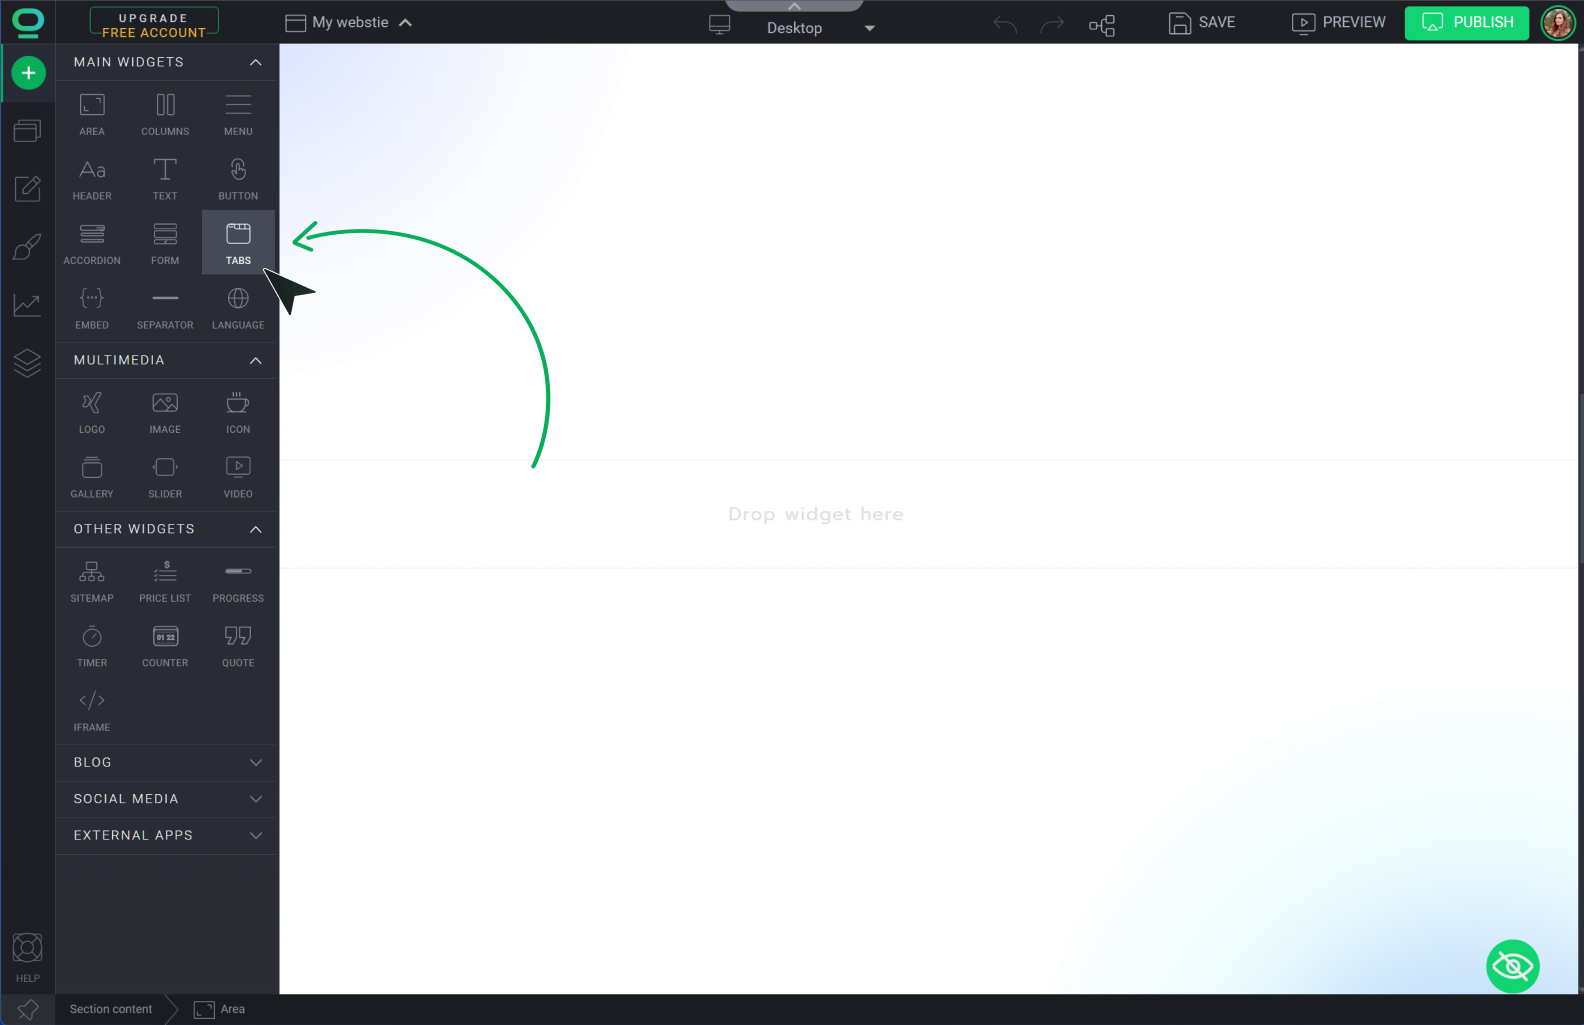This screenshot has height=1025, width=1584.
Task: Click the Save button
Action: (1202, 22)
